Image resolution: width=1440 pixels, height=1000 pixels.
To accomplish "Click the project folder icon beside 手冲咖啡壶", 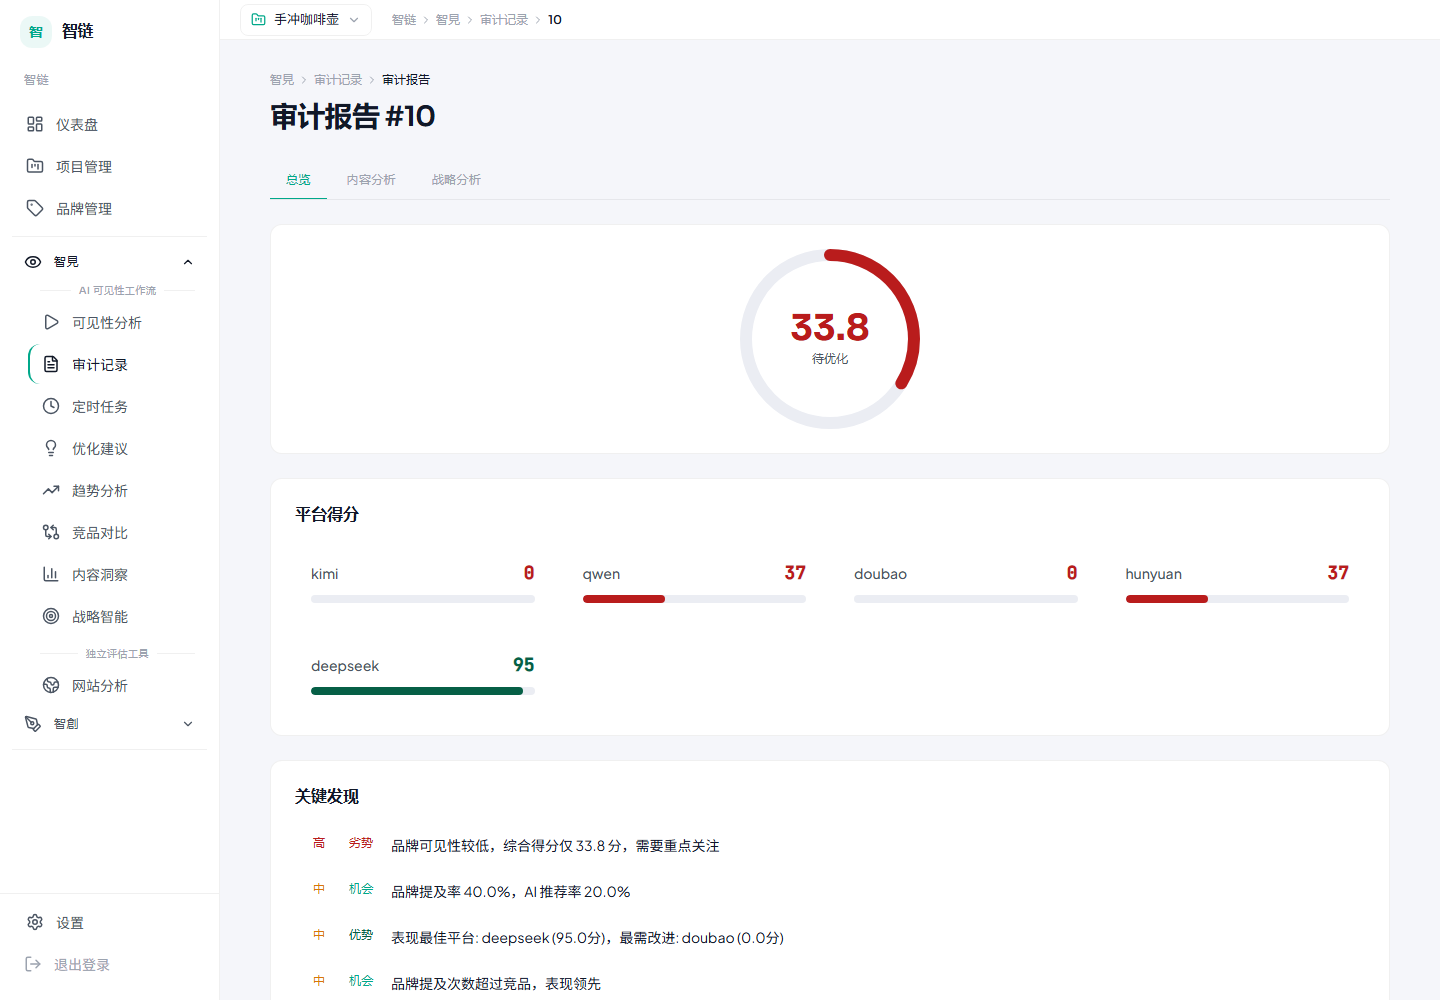I will pos(259,19).
